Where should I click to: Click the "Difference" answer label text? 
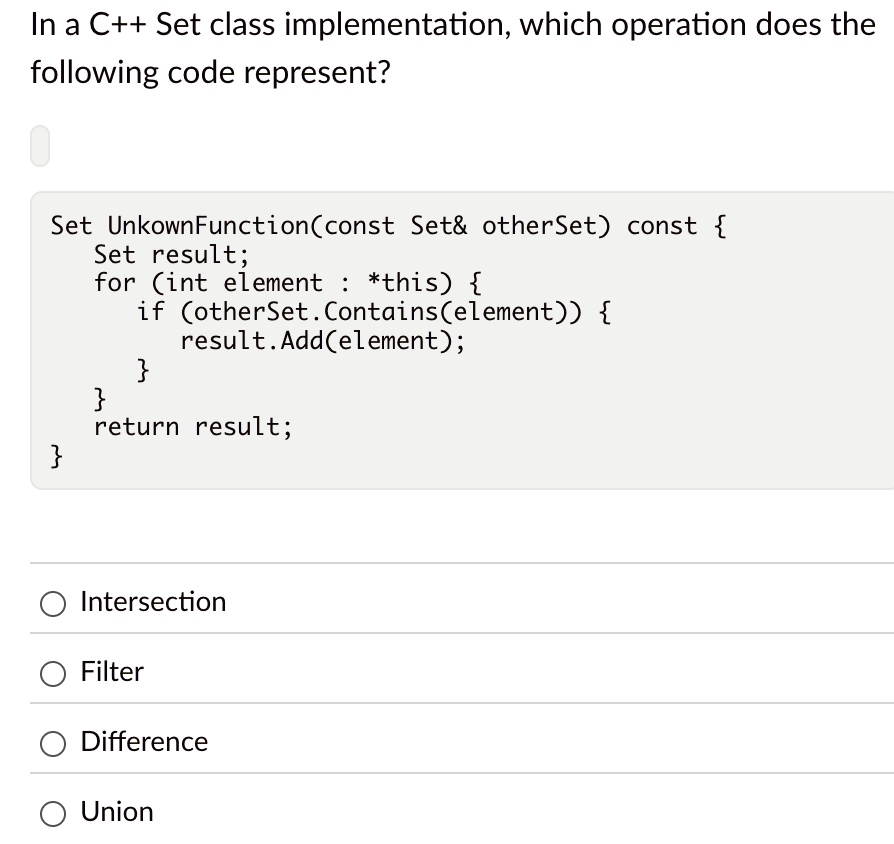pyautogui.click(x=143, y=742)
